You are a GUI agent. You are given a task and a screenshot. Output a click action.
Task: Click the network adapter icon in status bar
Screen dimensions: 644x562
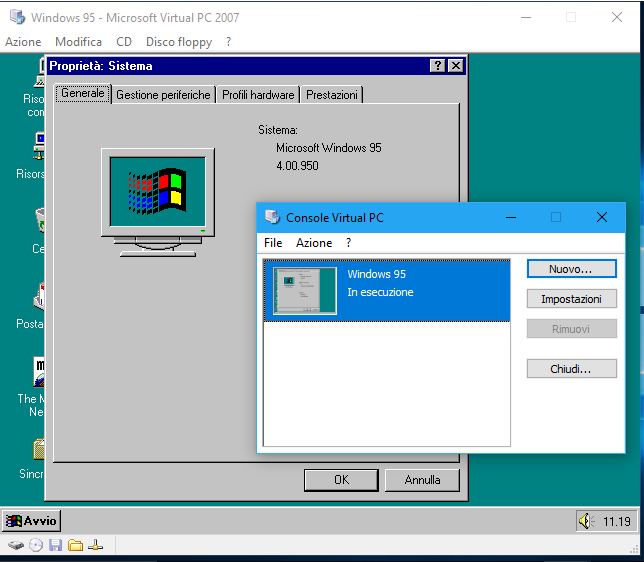[96, 546]
